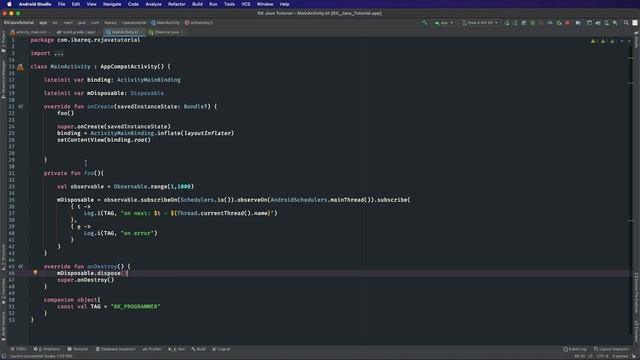This screenshot has width=640, height=360.
Task: Open the Help menu
Action: coord(284,4)
